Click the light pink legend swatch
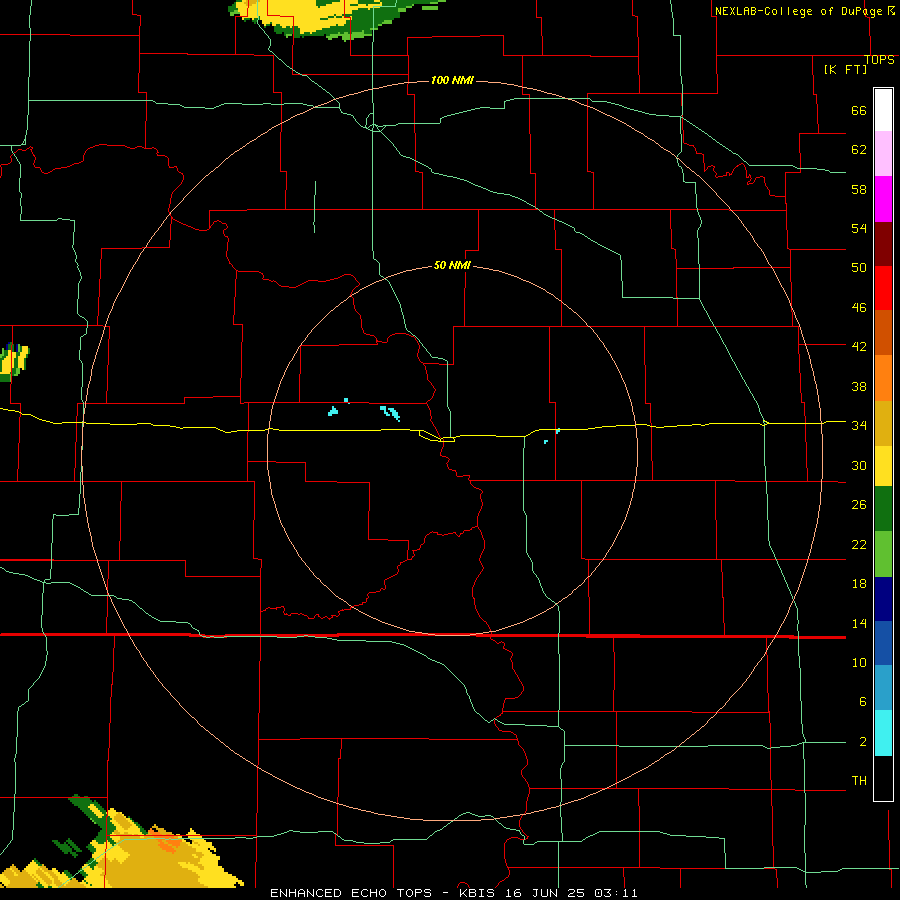 (x=883, y=153)
